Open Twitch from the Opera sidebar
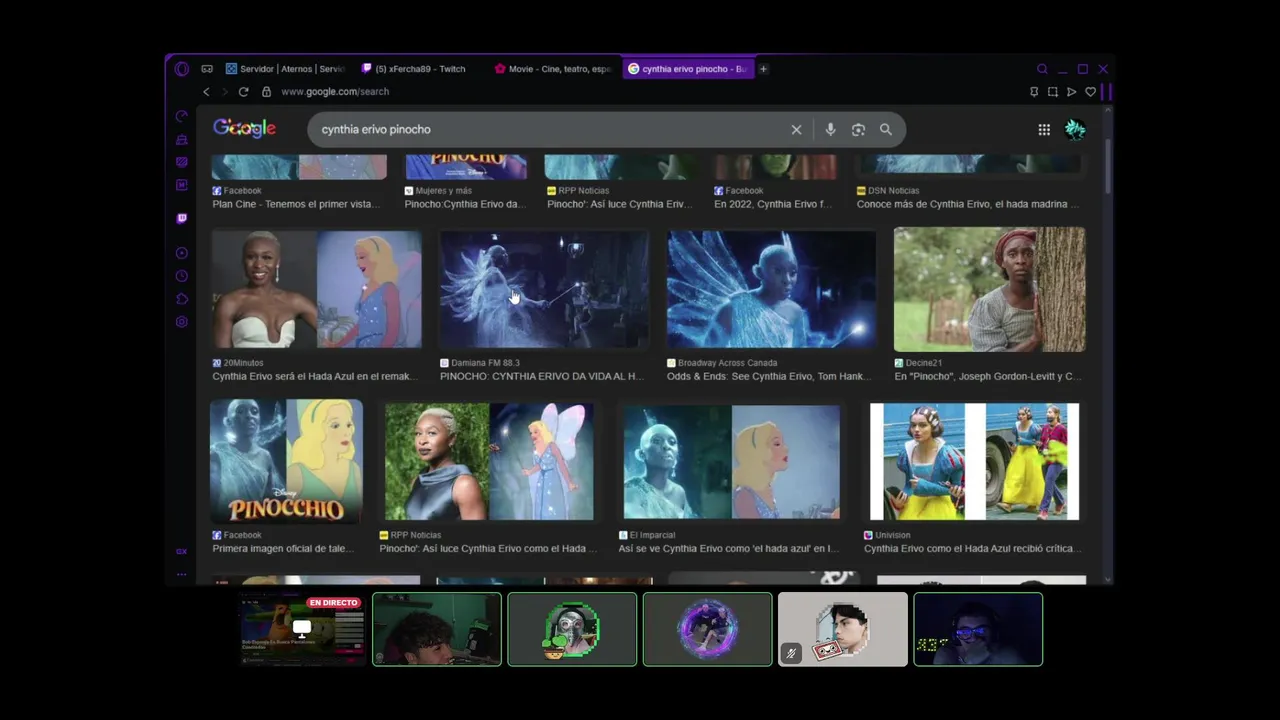This screenshot has height=720, width=1280. point(181,218)
